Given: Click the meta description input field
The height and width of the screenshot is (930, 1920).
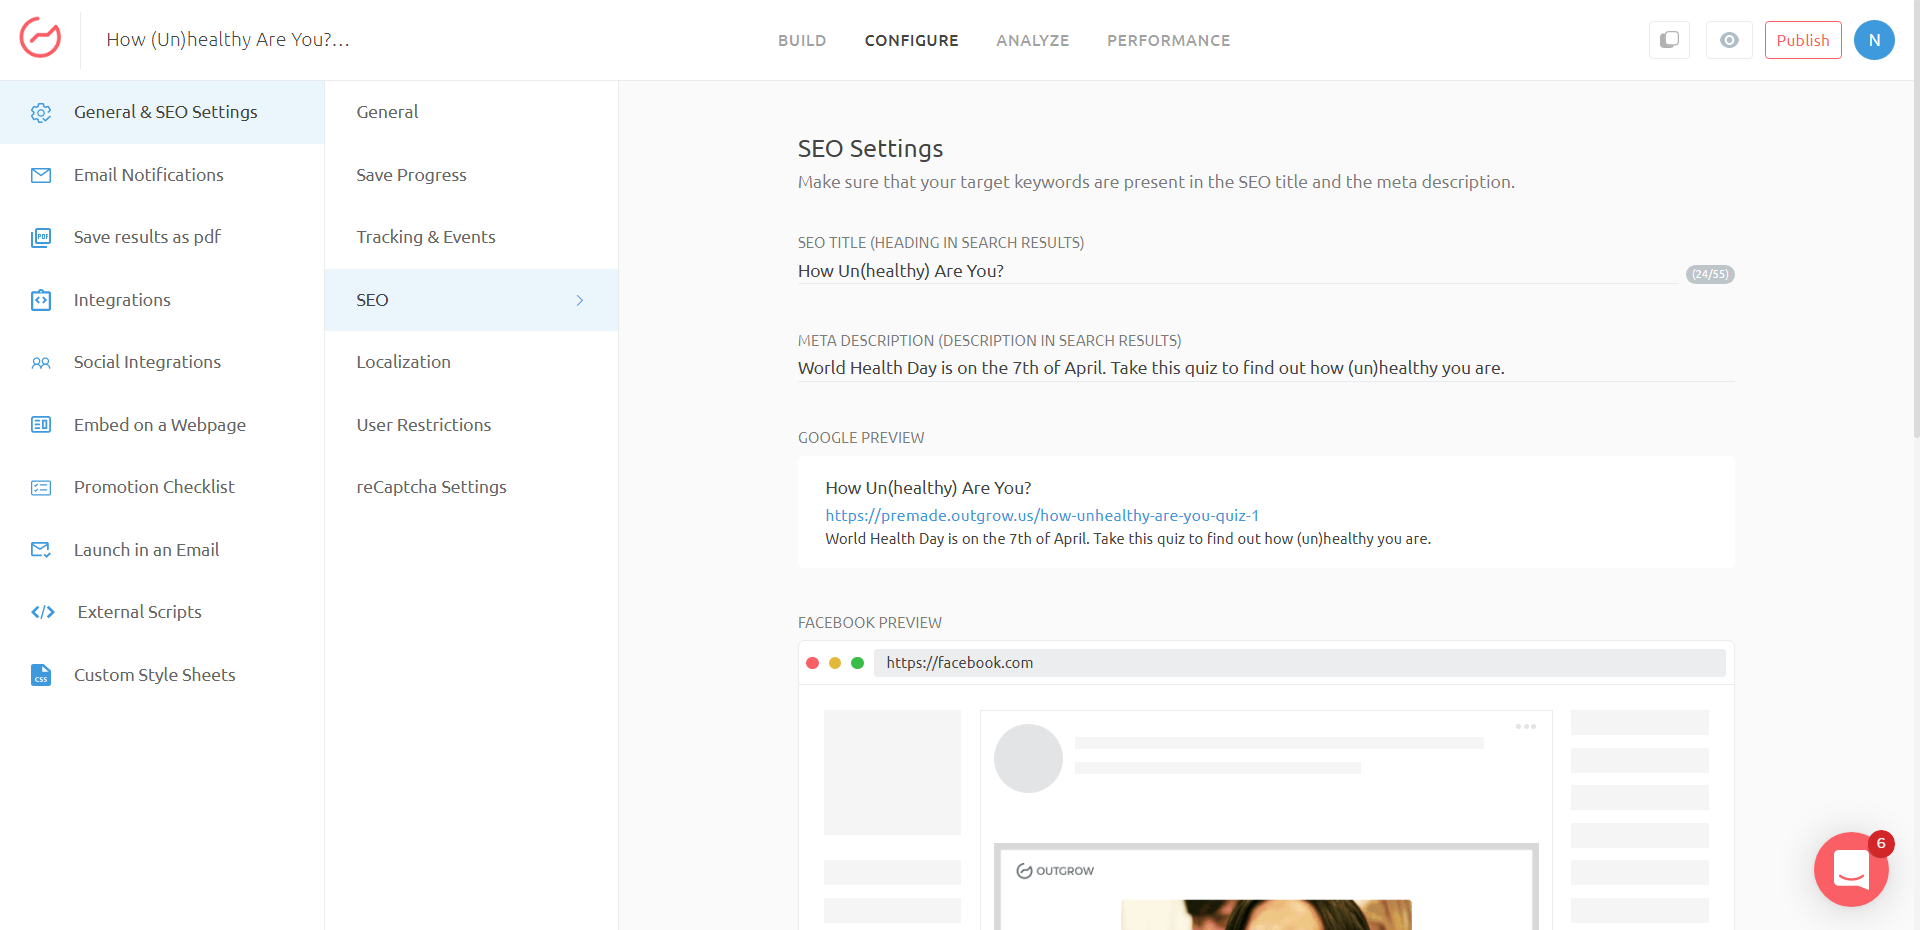Looking at the screenshot, I should [x=1266, y=368].
